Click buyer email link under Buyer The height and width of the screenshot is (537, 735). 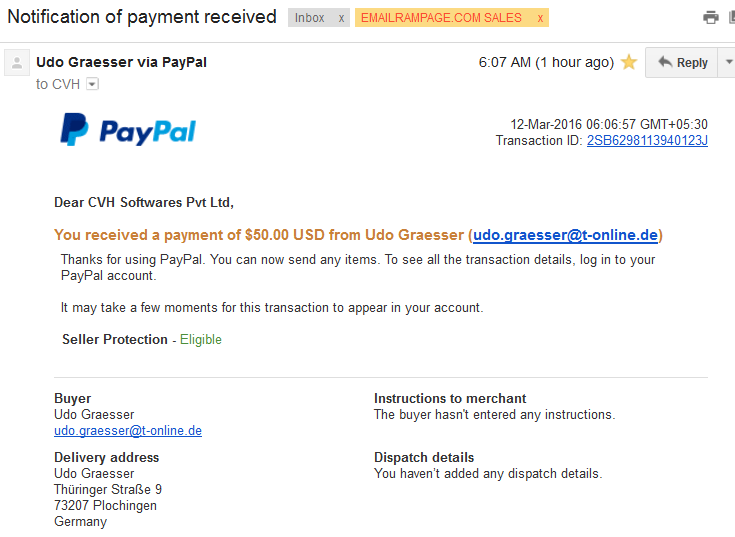coord(128,431)
